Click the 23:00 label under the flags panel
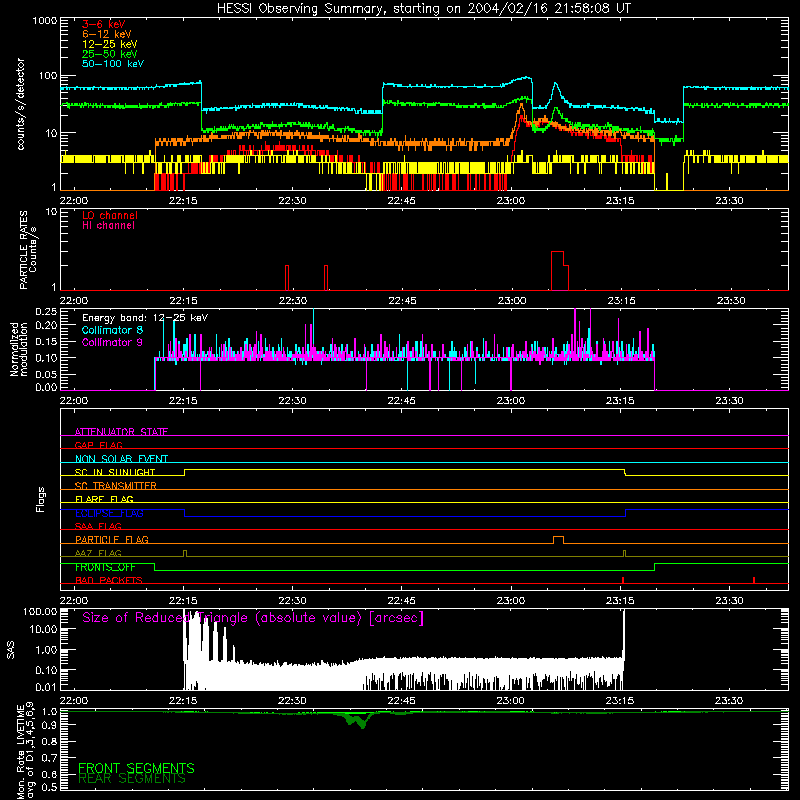Screen dimensions: 800x800 coord(511,601)
